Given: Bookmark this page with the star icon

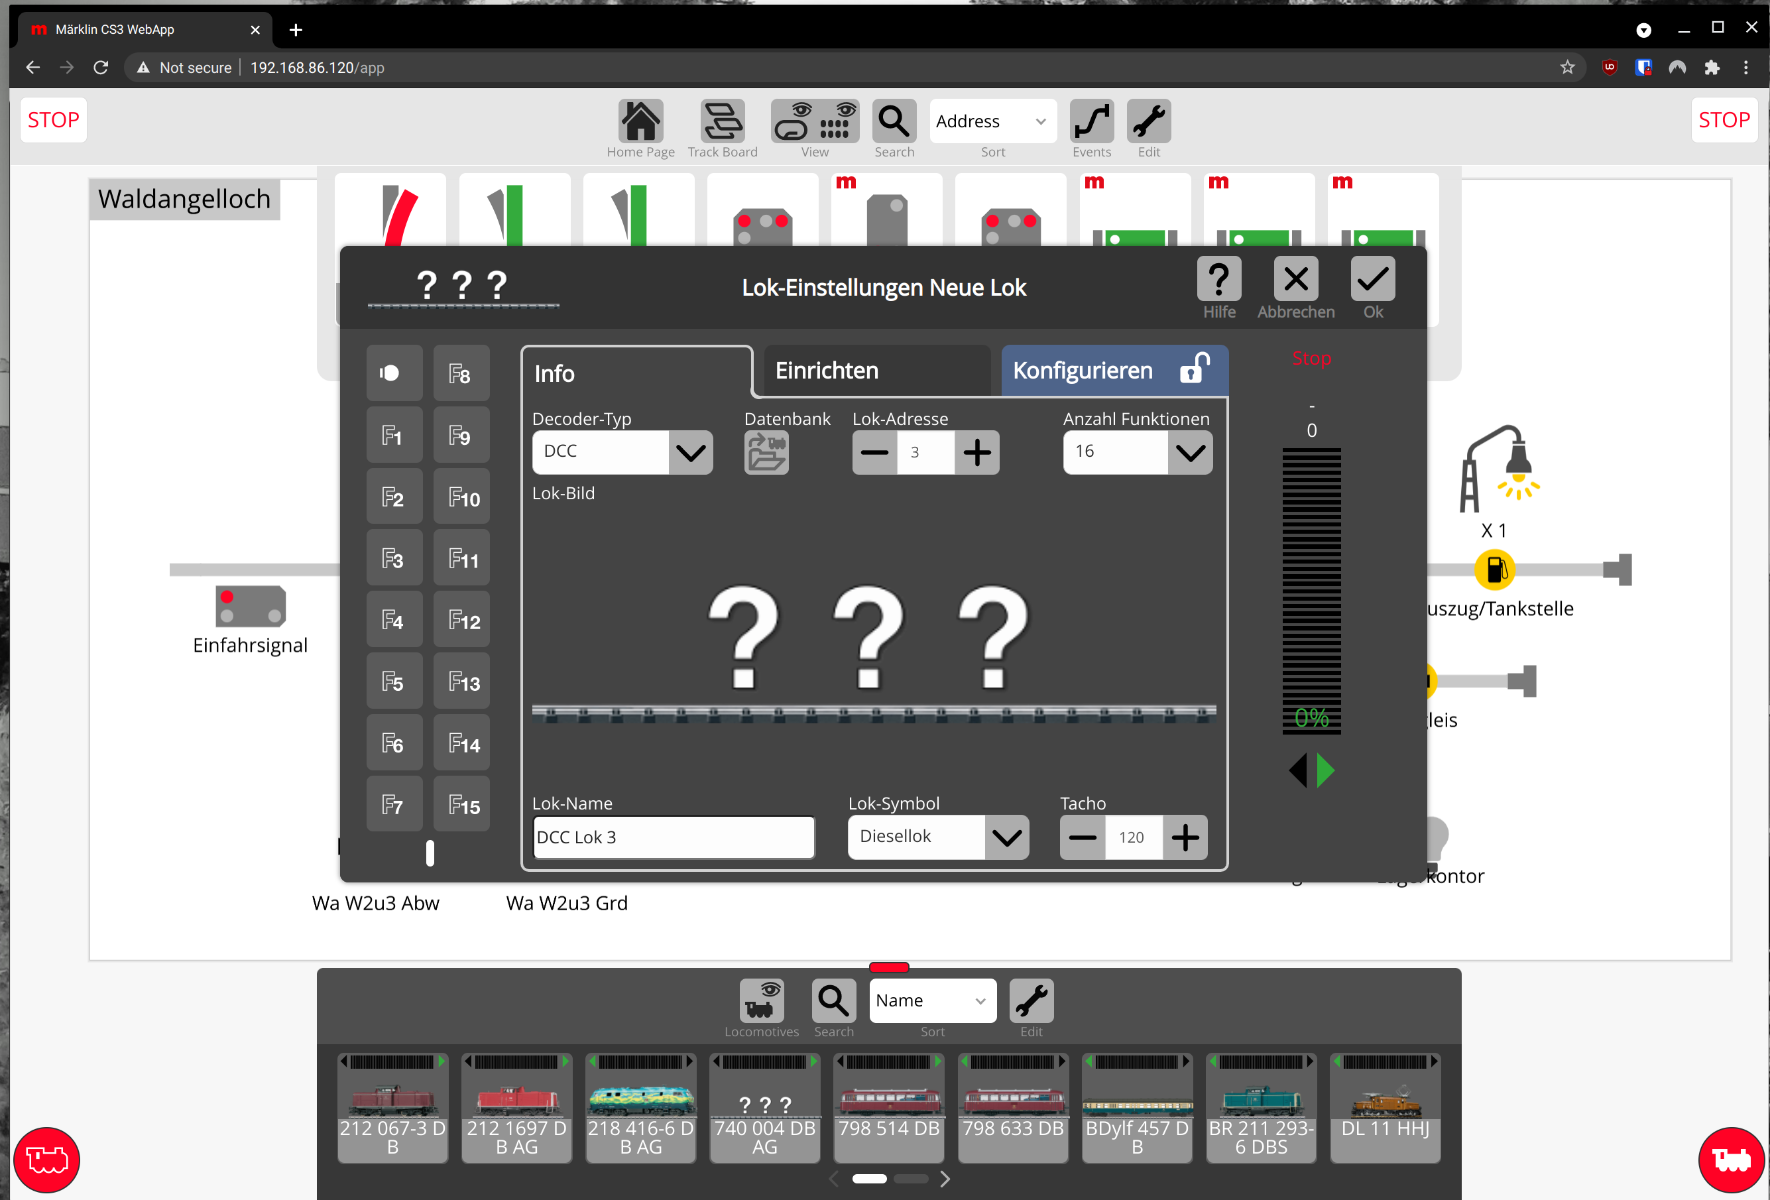Looking at the screenshot, I should tap(1567, 67).
